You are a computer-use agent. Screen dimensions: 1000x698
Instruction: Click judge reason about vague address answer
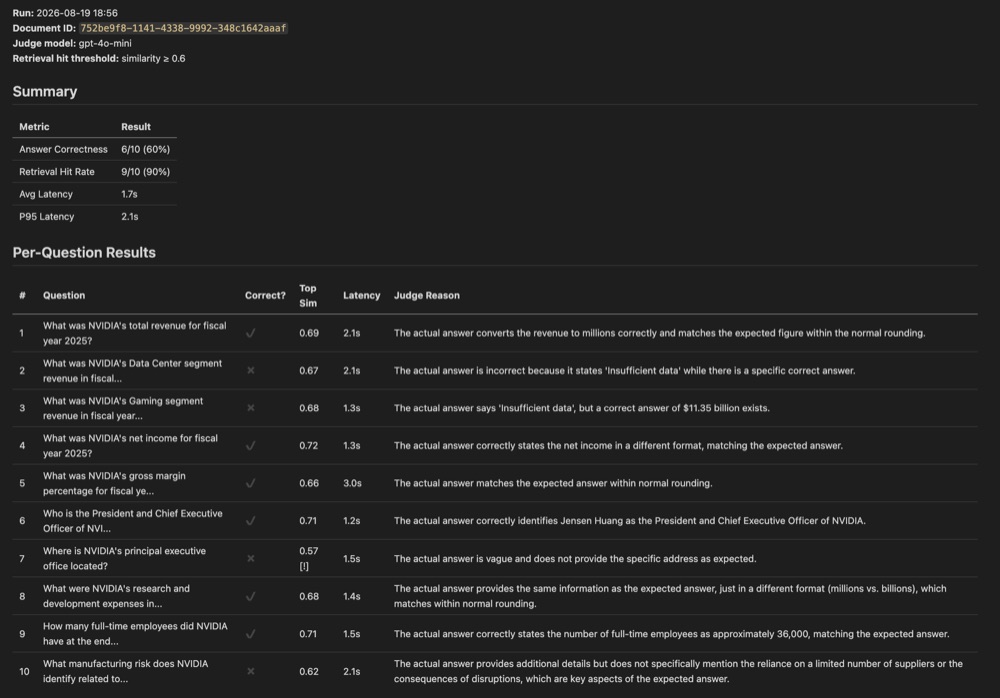click(575, 558)
